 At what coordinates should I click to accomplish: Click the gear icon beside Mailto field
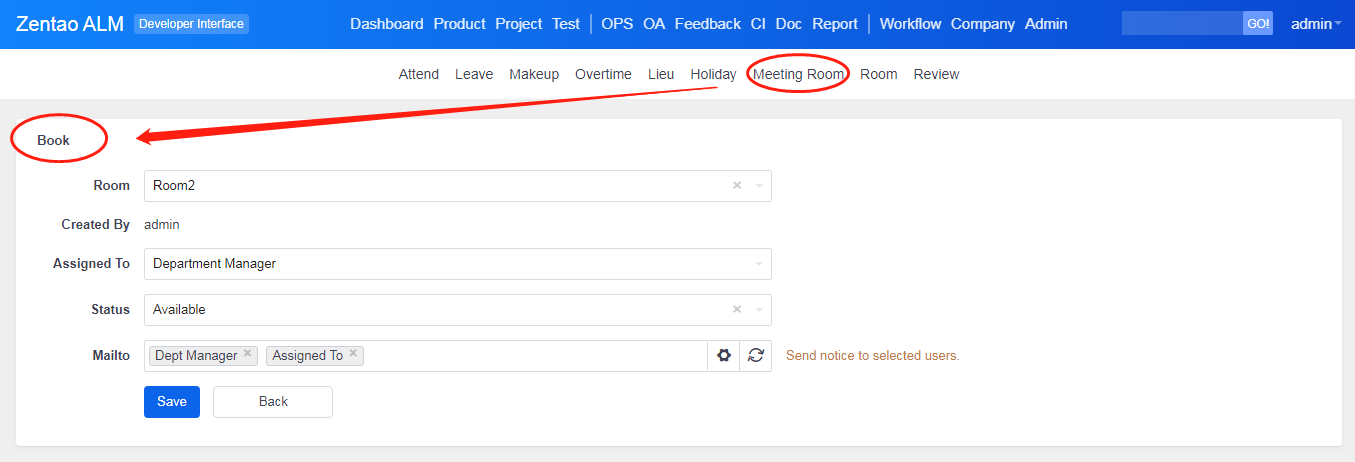coord(724,356)
